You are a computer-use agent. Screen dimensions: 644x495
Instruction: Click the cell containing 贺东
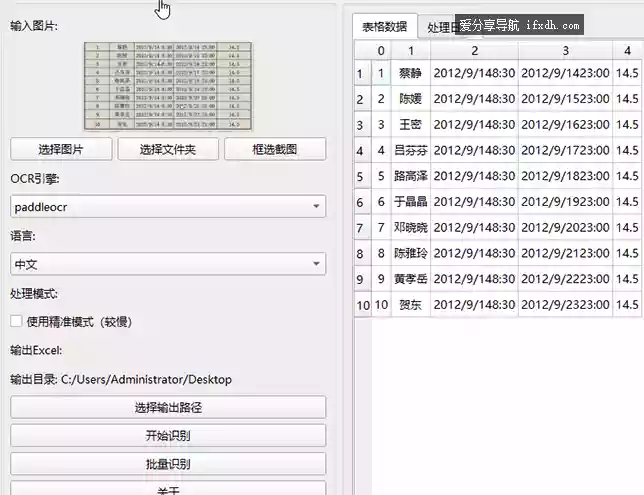click(411, 305)
